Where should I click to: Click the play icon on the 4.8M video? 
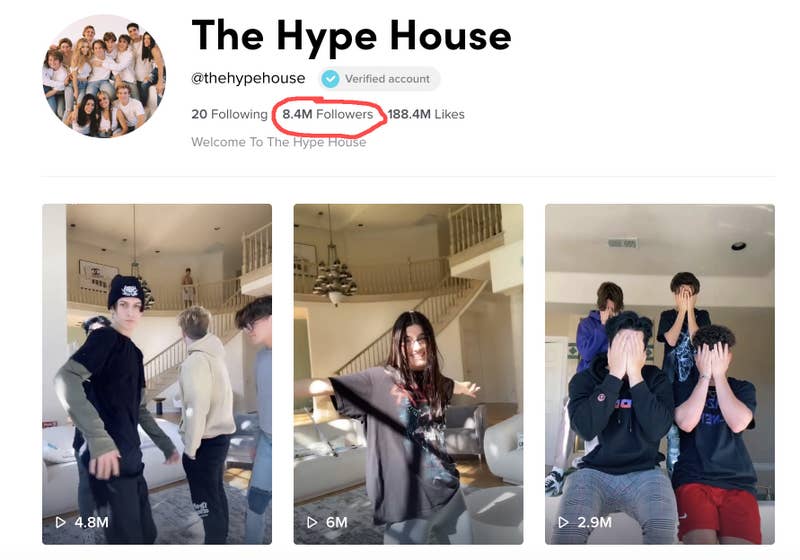60,522
